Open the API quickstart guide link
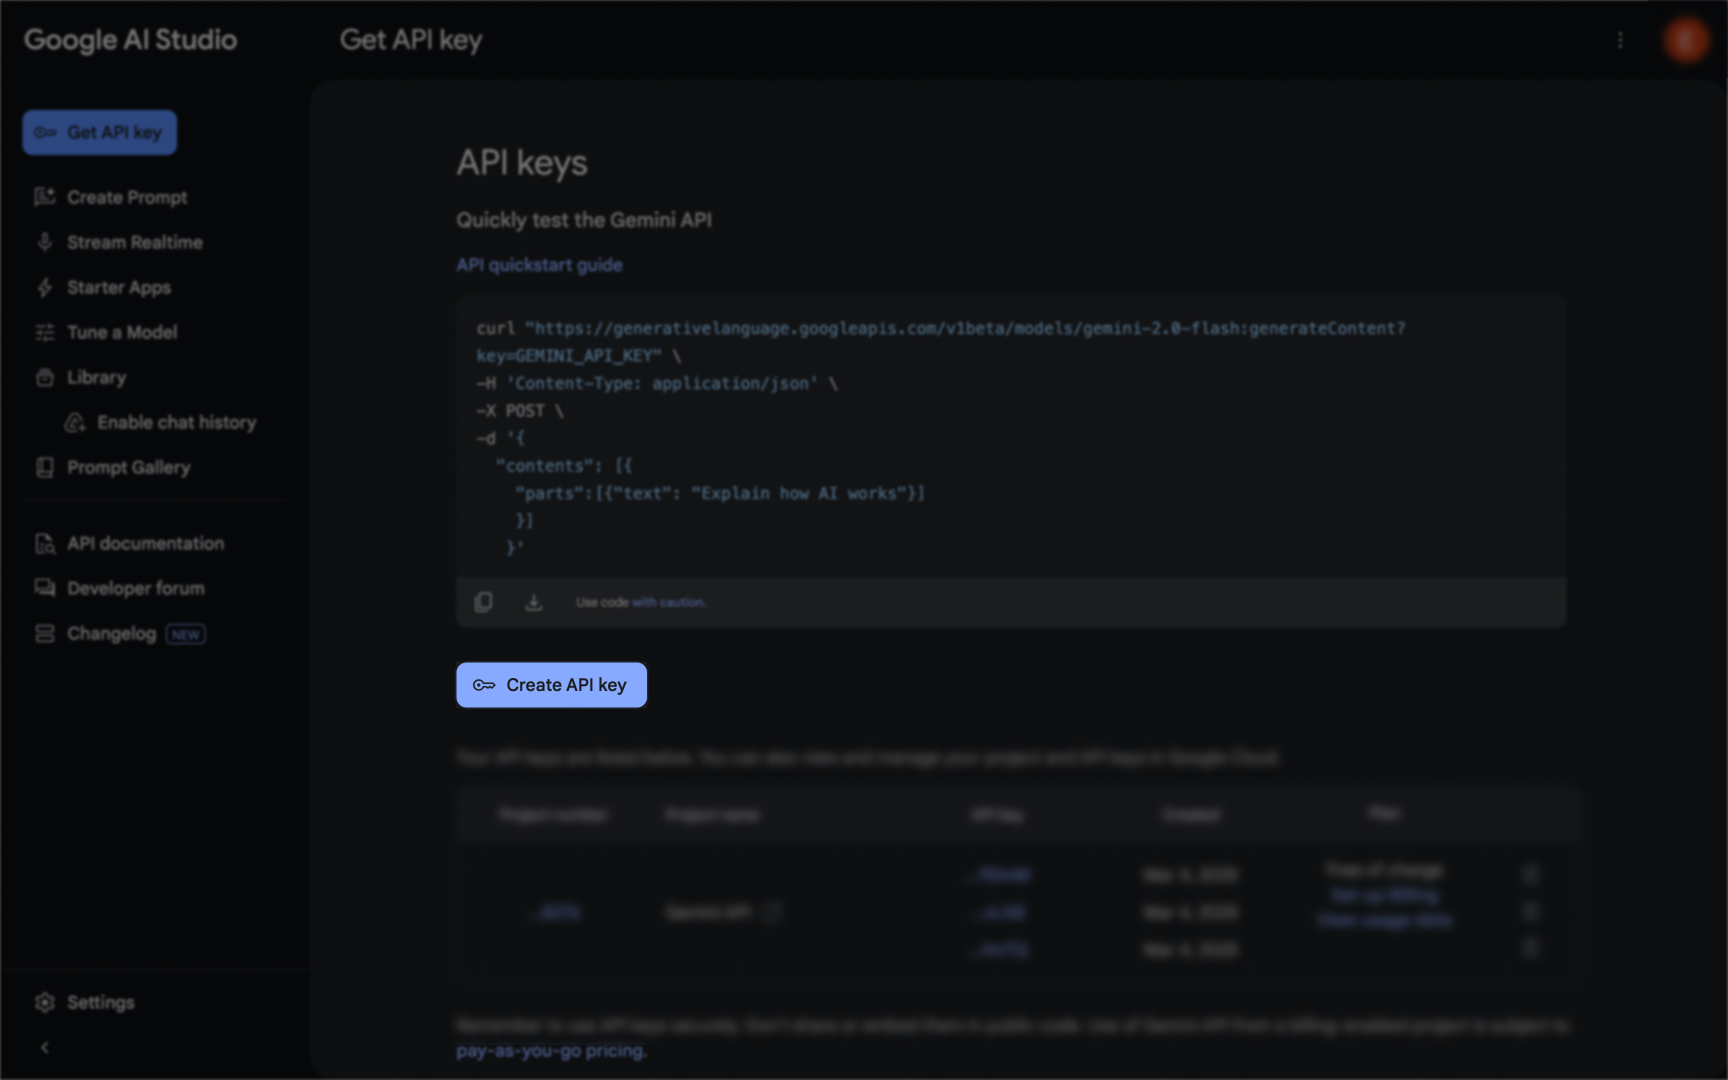Screen dimensions: 1728x1080 click(x=540, y=265)
